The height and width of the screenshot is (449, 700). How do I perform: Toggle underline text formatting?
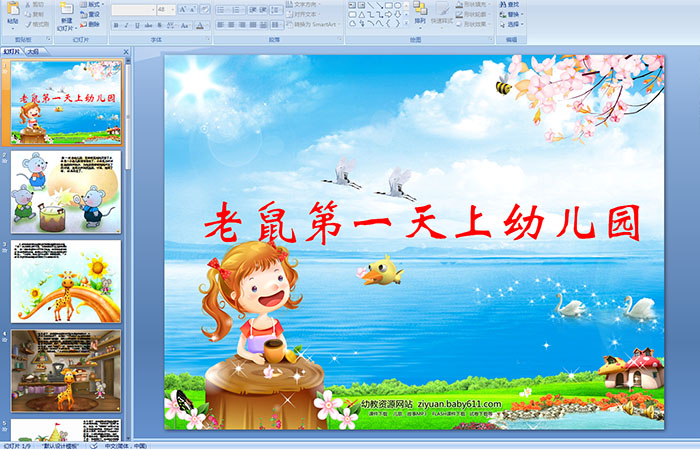[x=136, y=25]
